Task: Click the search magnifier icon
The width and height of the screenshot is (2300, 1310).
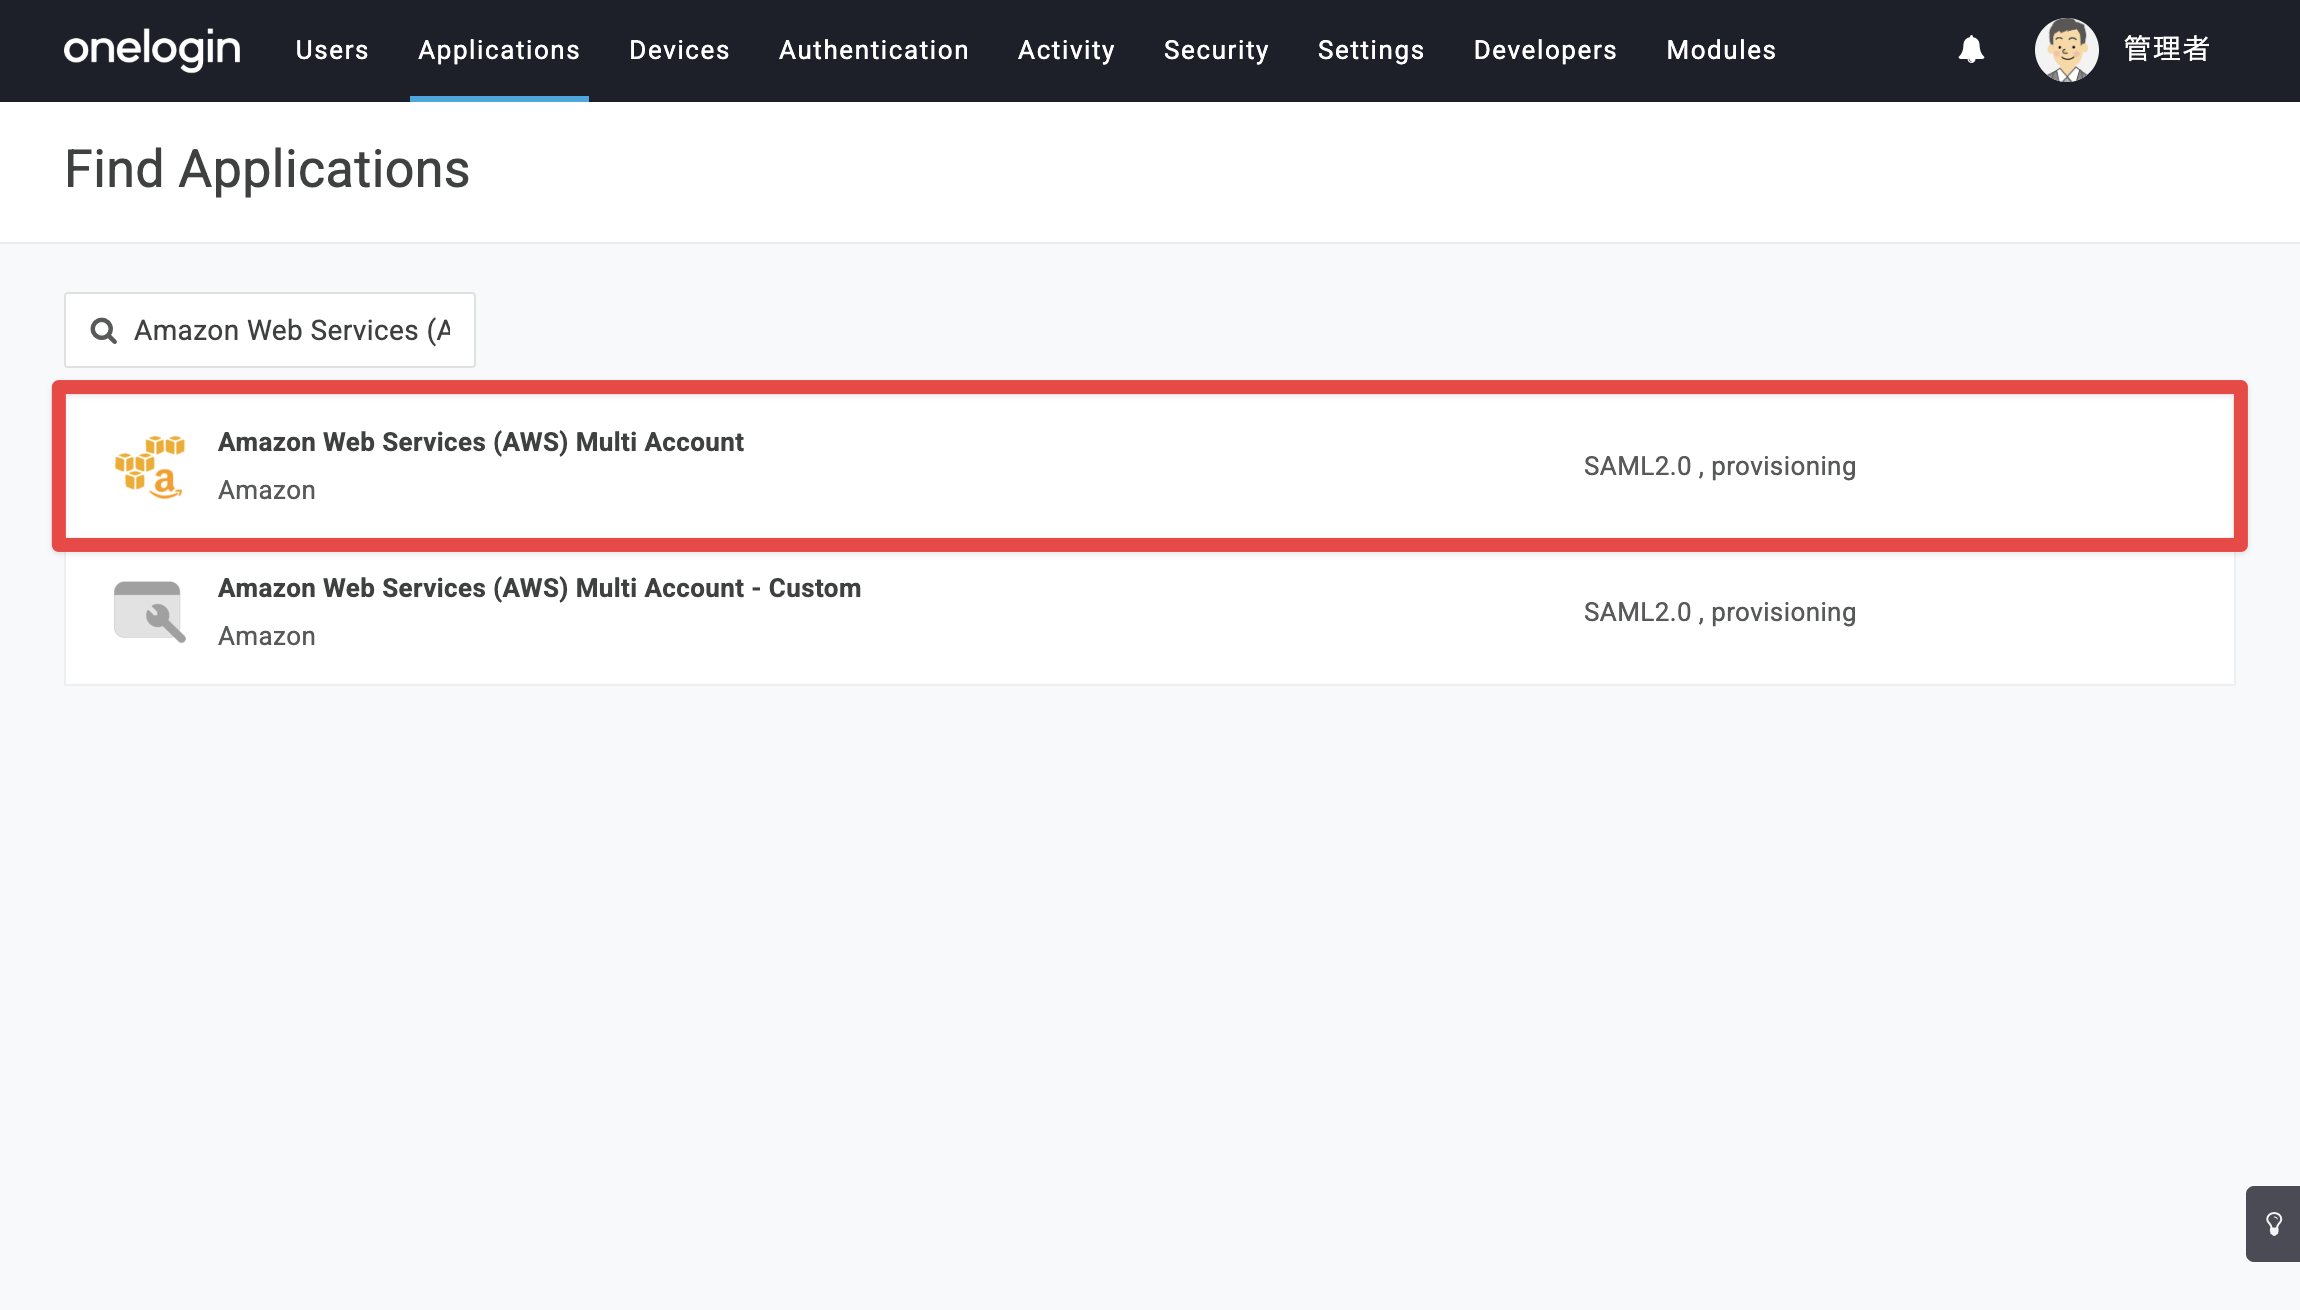Action: (x=104, y=330)
